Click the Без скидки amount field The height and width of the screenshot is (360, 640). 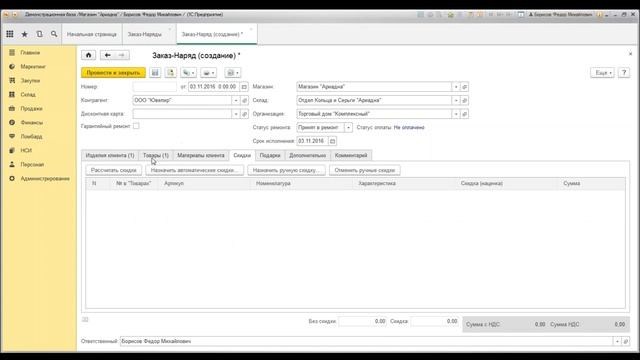pyautogui.click(x=362, y=322)
